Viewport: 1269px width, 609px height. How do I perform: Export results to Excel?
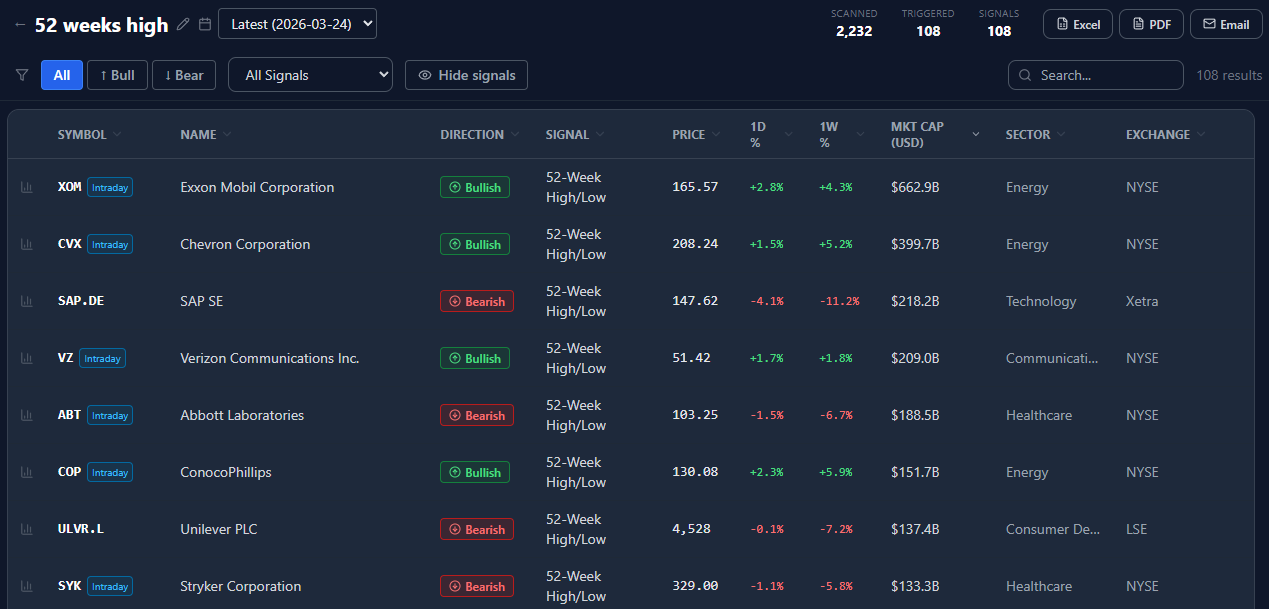tap(1077, 23)
